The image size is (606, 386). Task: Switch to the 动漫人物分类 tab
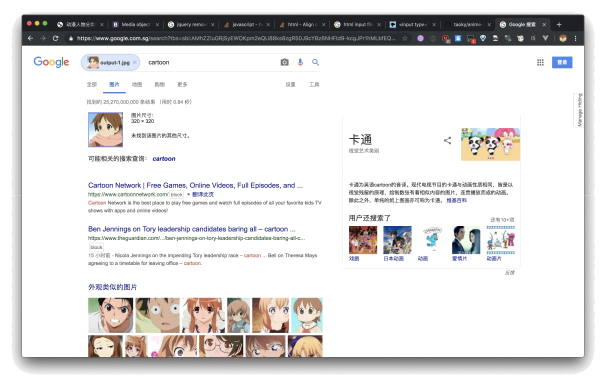pyautogui.click(x=80, y=24)
